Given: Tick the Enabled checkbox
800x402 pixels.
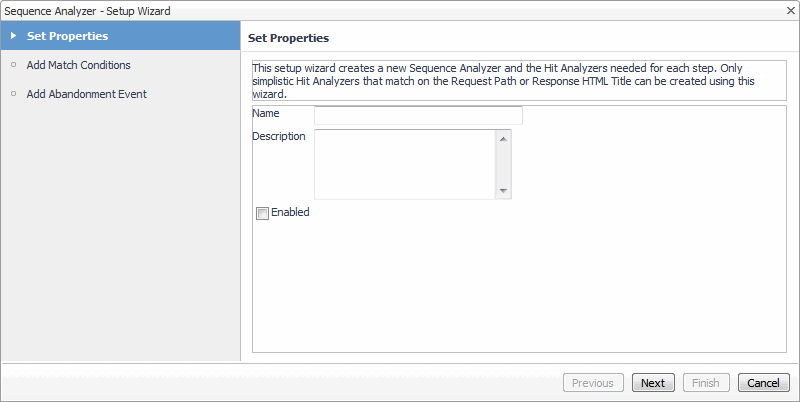Looking at the screenshot, I should coord(263,213).
